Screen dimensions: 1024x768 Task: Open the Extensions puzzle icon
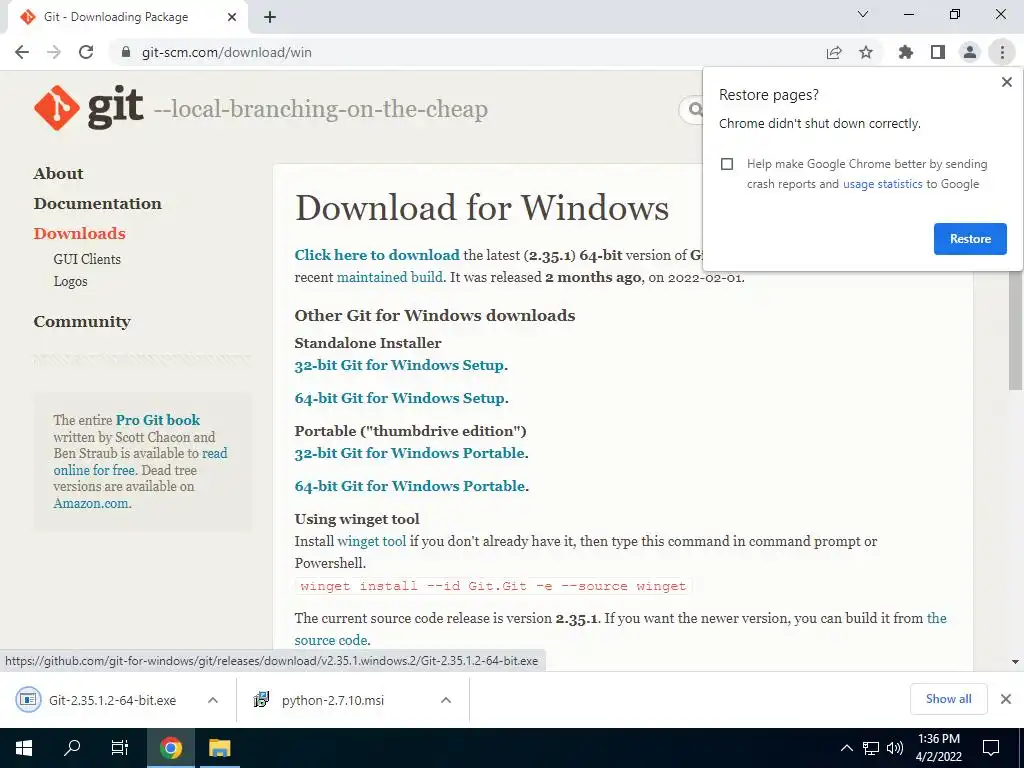(906, 52)
